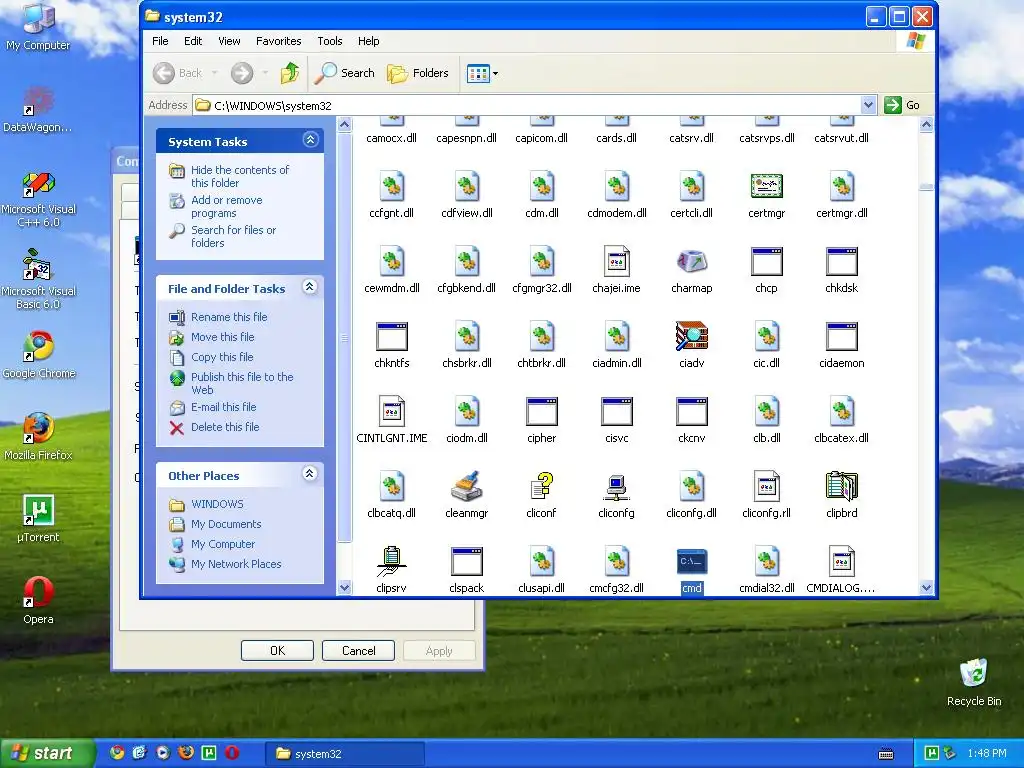
Task: Open the Help menu
Action: click(368, 41)
